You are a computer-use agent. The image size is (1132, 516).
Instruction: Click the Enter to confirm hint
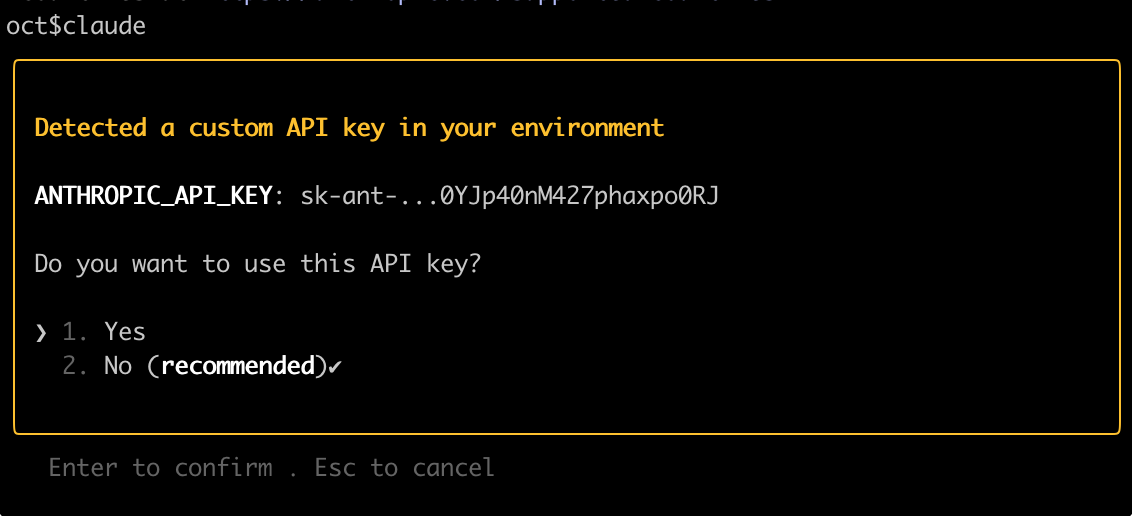(160, 468)
